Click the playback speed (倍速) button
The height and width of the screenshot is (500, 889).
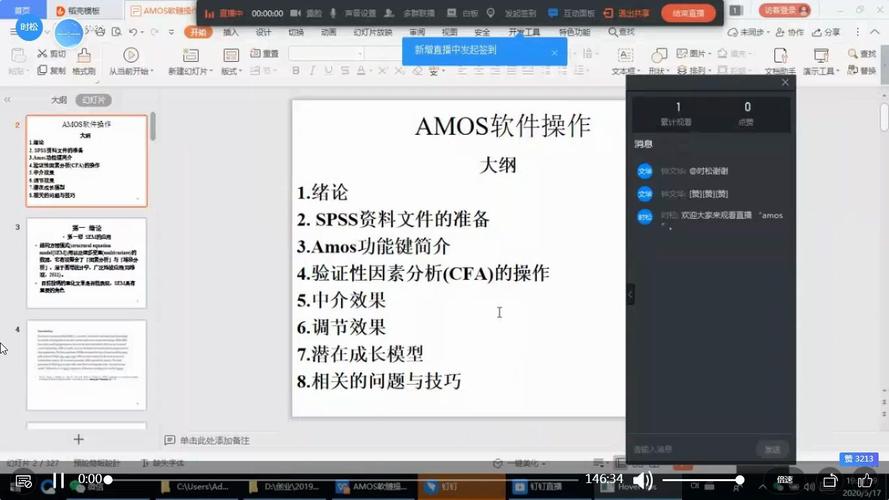click(785, 480)
